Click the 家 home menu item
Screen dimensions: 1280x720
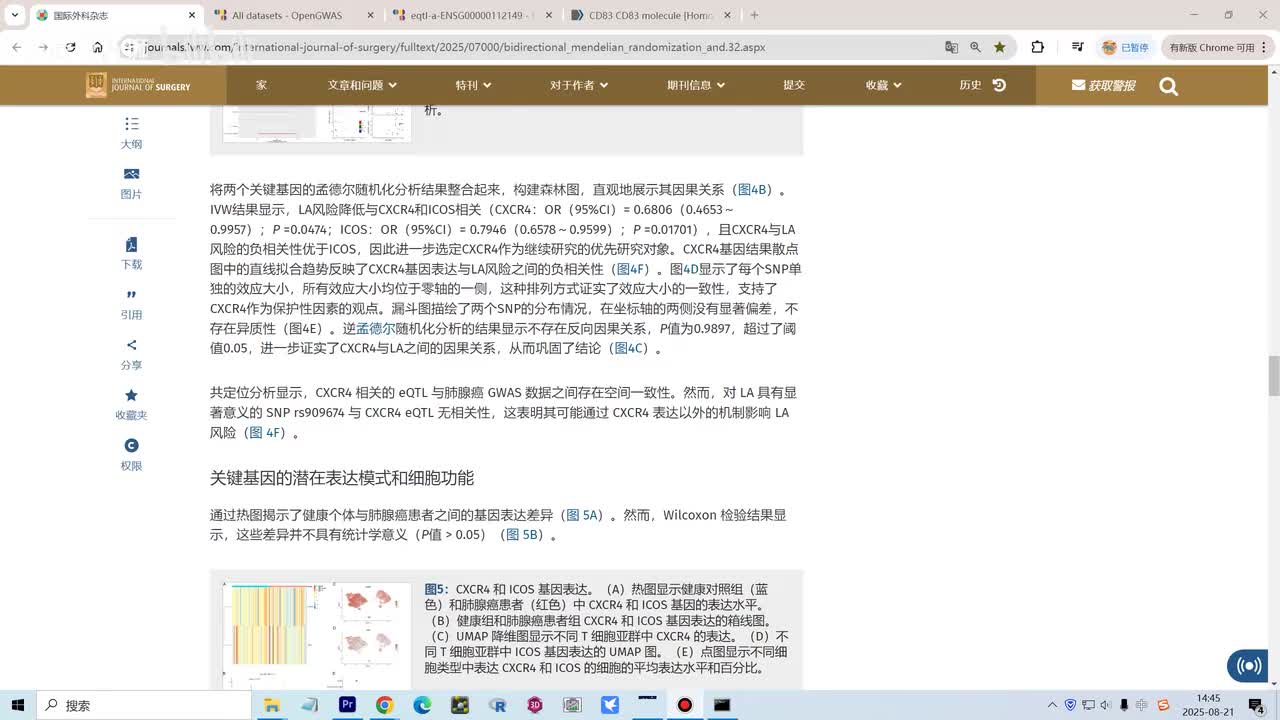pos(261,85)
